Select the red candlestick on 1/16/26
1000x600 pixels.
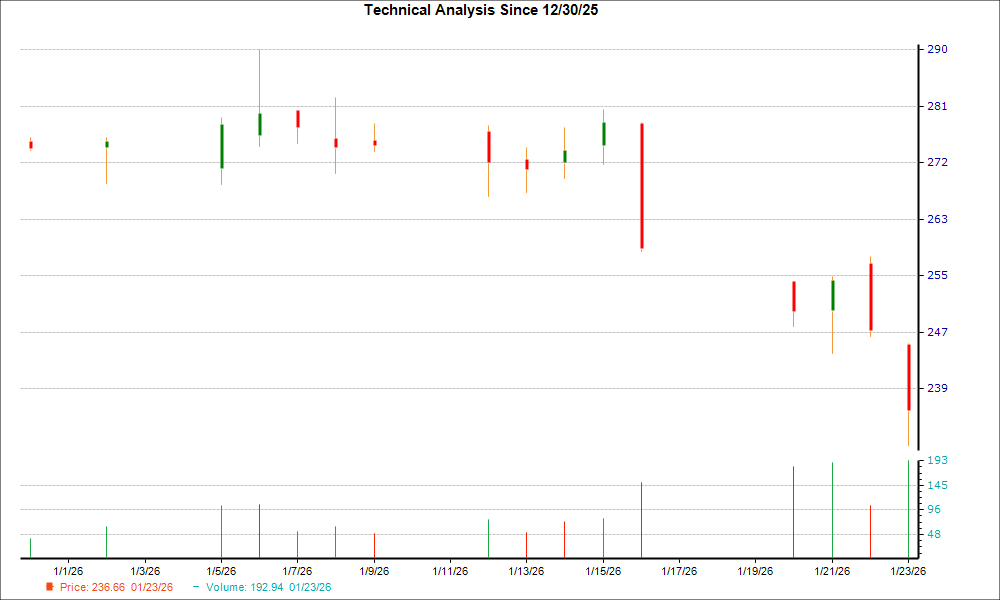point(641,185)
